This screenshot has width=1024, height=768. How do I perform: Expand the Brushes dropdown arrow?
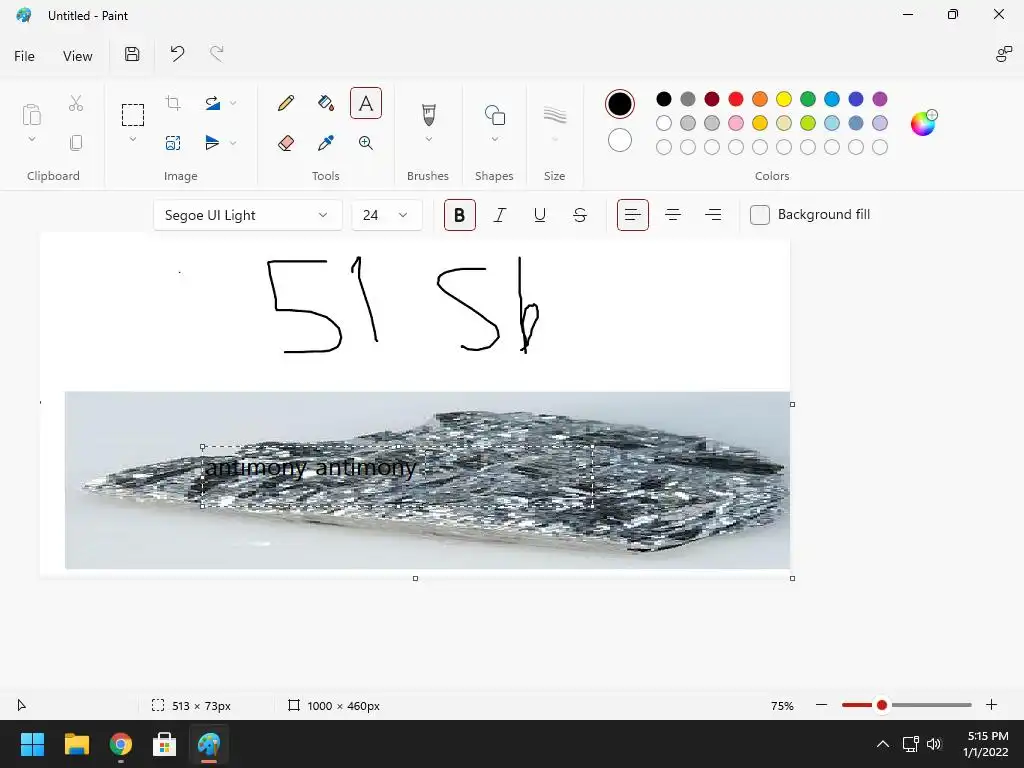tap(428, 139)
